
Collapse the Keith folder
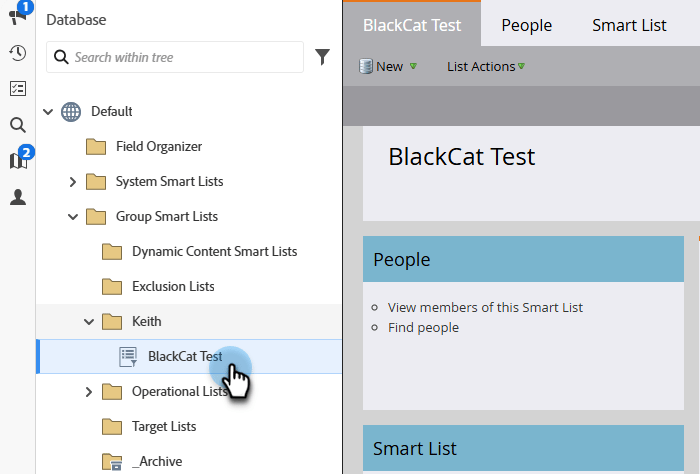pyautogui.click(x=89, y=322)
